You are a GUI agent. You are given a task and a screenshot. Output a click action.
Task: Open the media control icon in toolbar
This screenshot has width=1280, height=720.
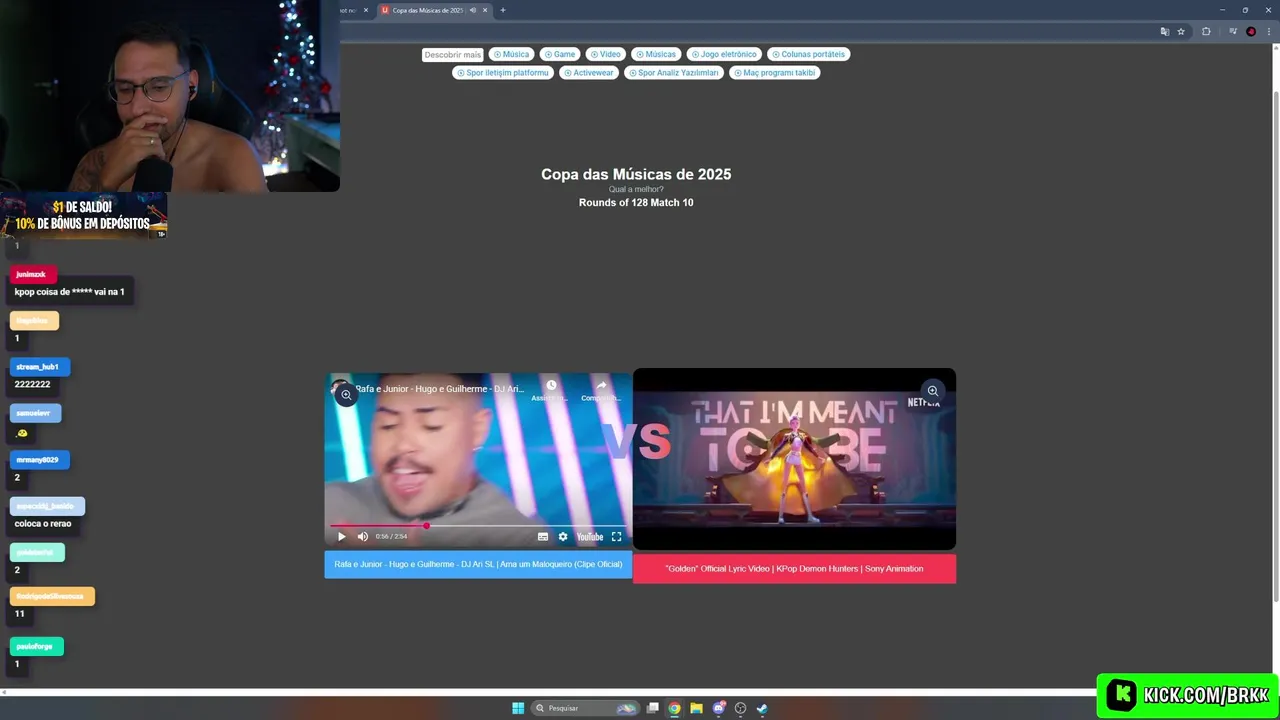(1233, 31)
